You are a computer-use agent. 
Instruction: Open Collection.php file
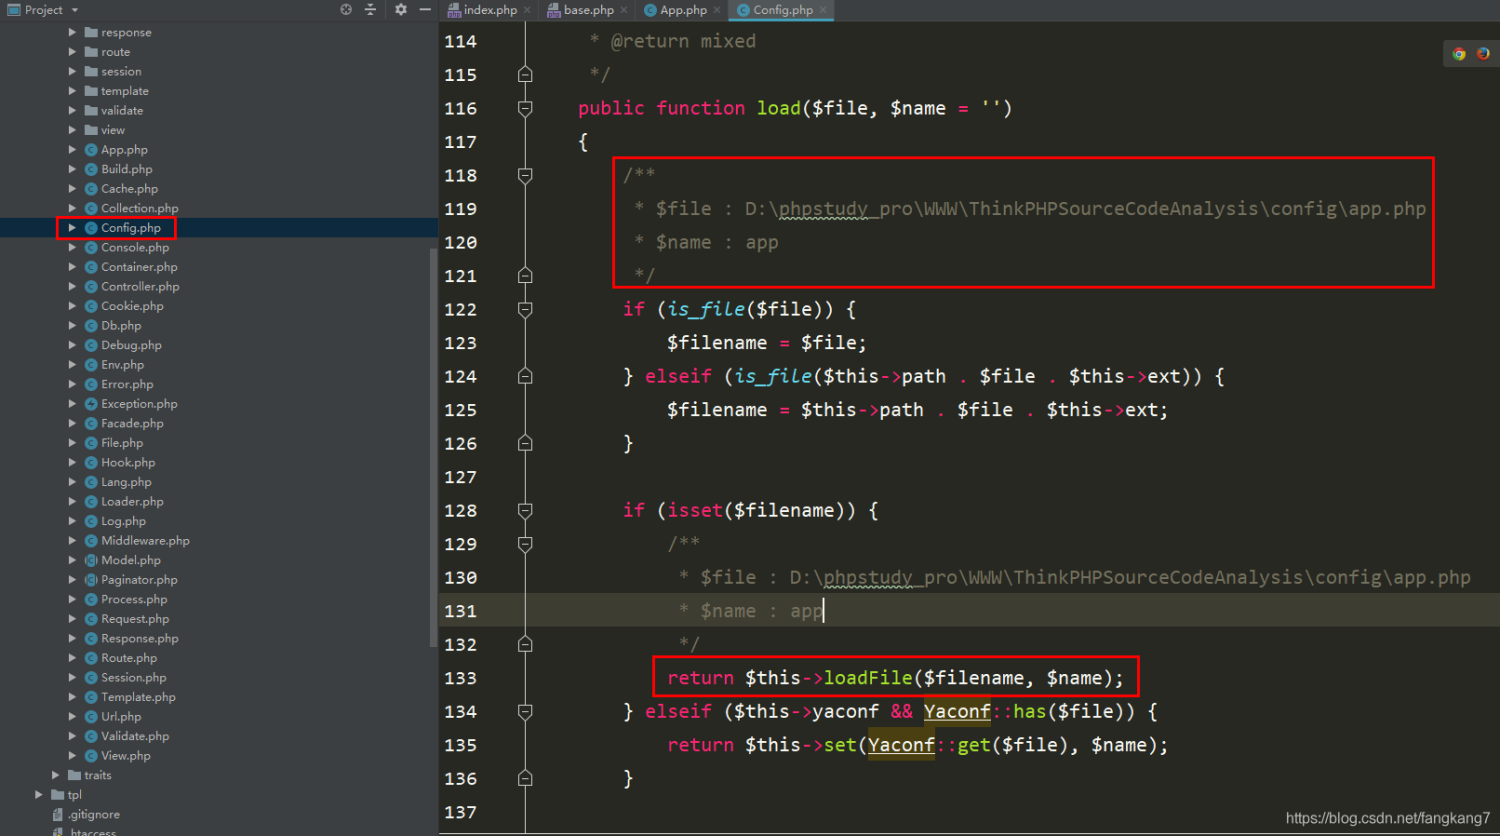click(x=139, y=208)
